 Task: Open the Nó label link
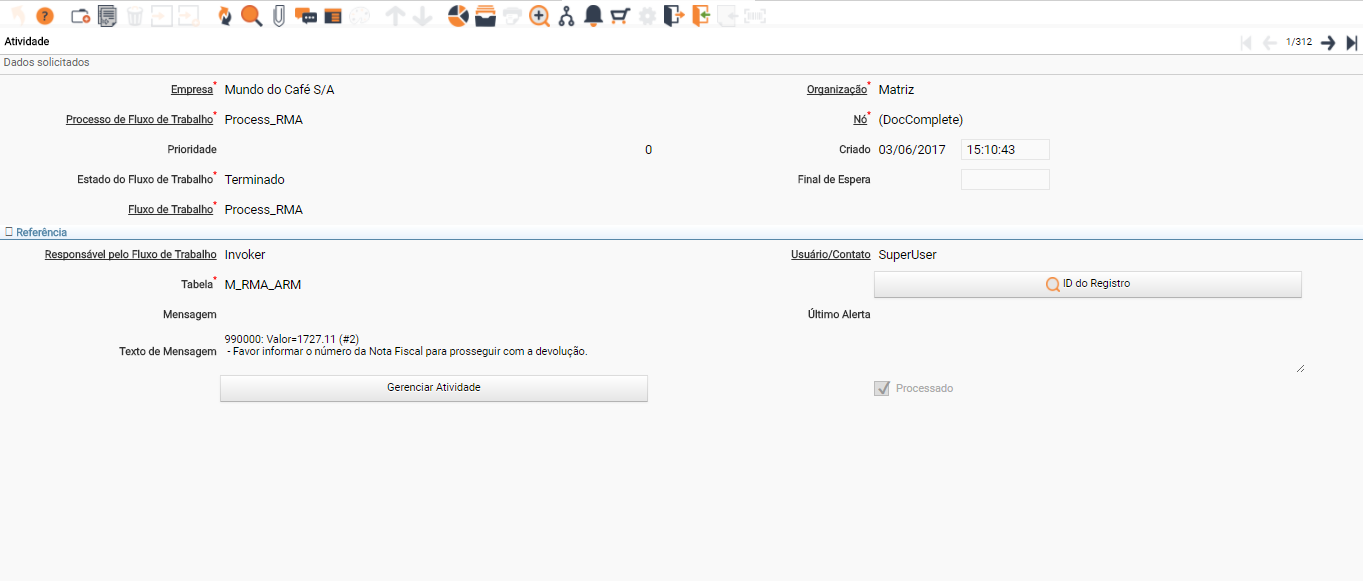point(860,120)
